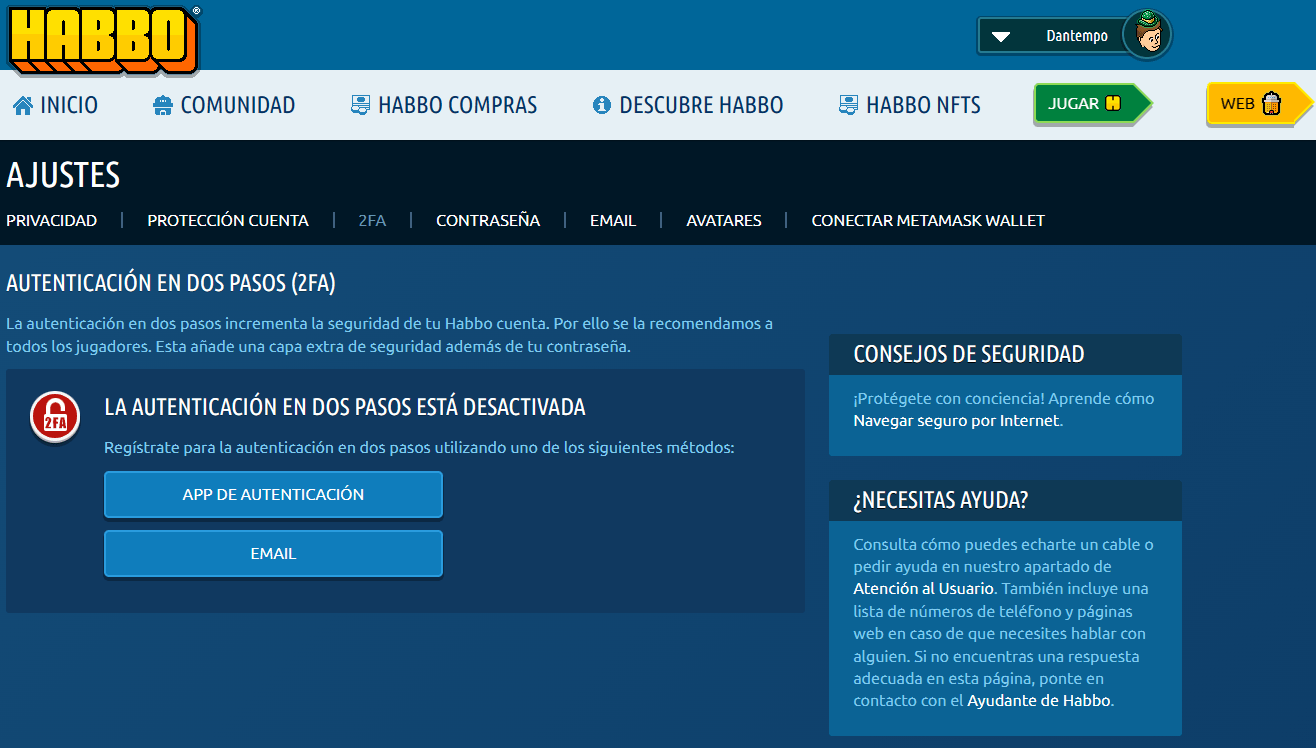The image size is (1316, 748).
Task: Open the Avatares tab
Action: click(723, 220)
